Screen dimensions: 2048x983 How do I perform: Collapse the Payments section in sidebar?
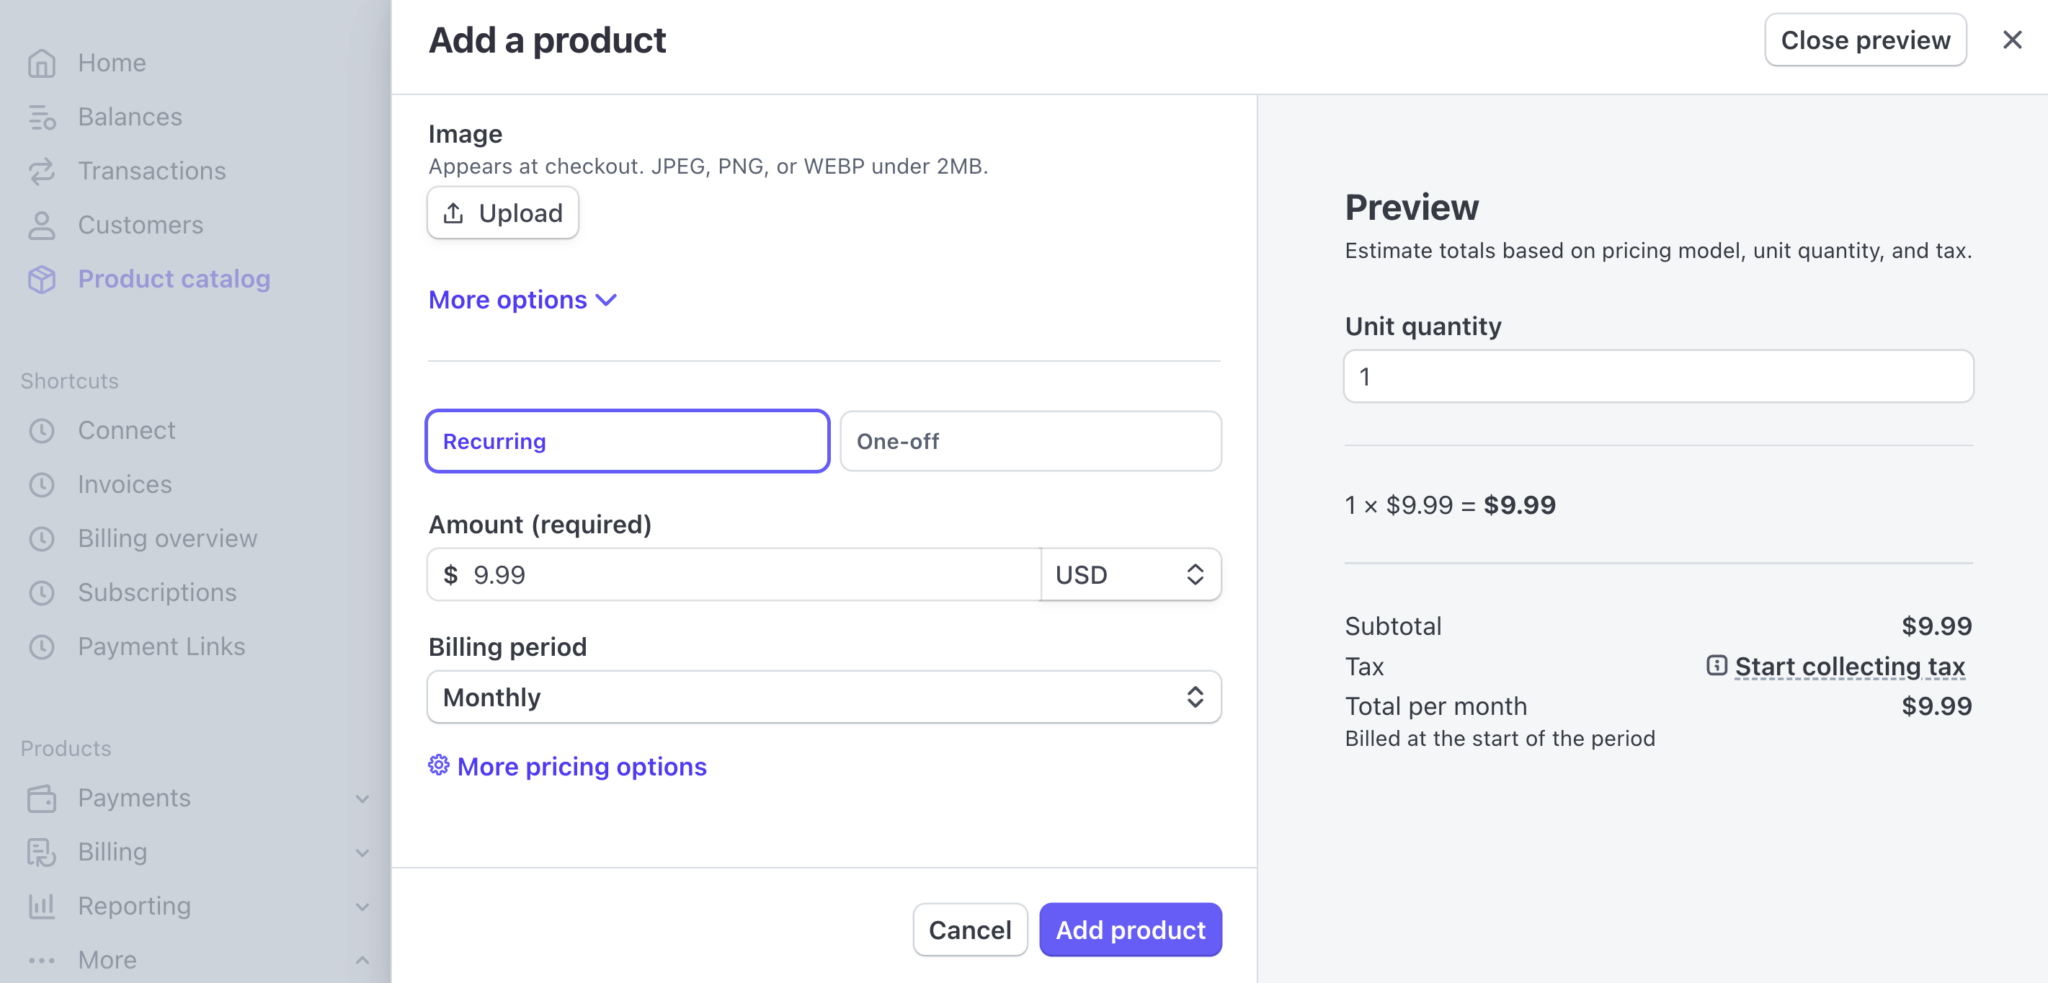(362, 798)
